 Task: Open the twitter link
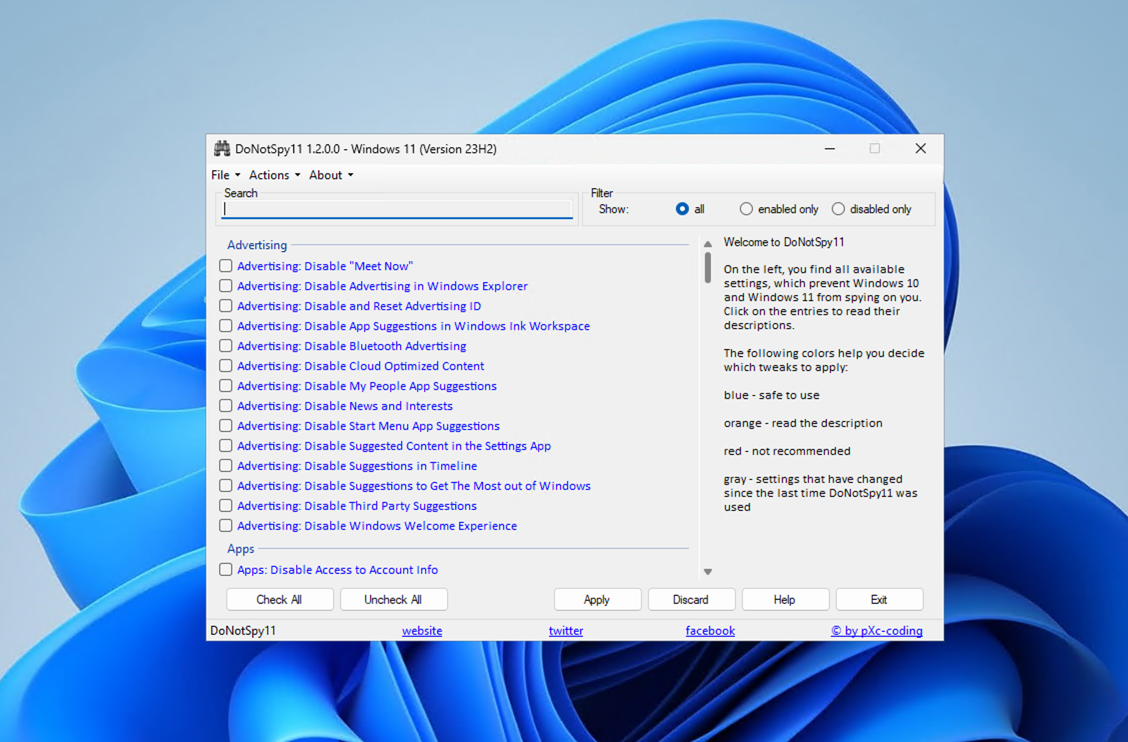[x=566, y=630]
